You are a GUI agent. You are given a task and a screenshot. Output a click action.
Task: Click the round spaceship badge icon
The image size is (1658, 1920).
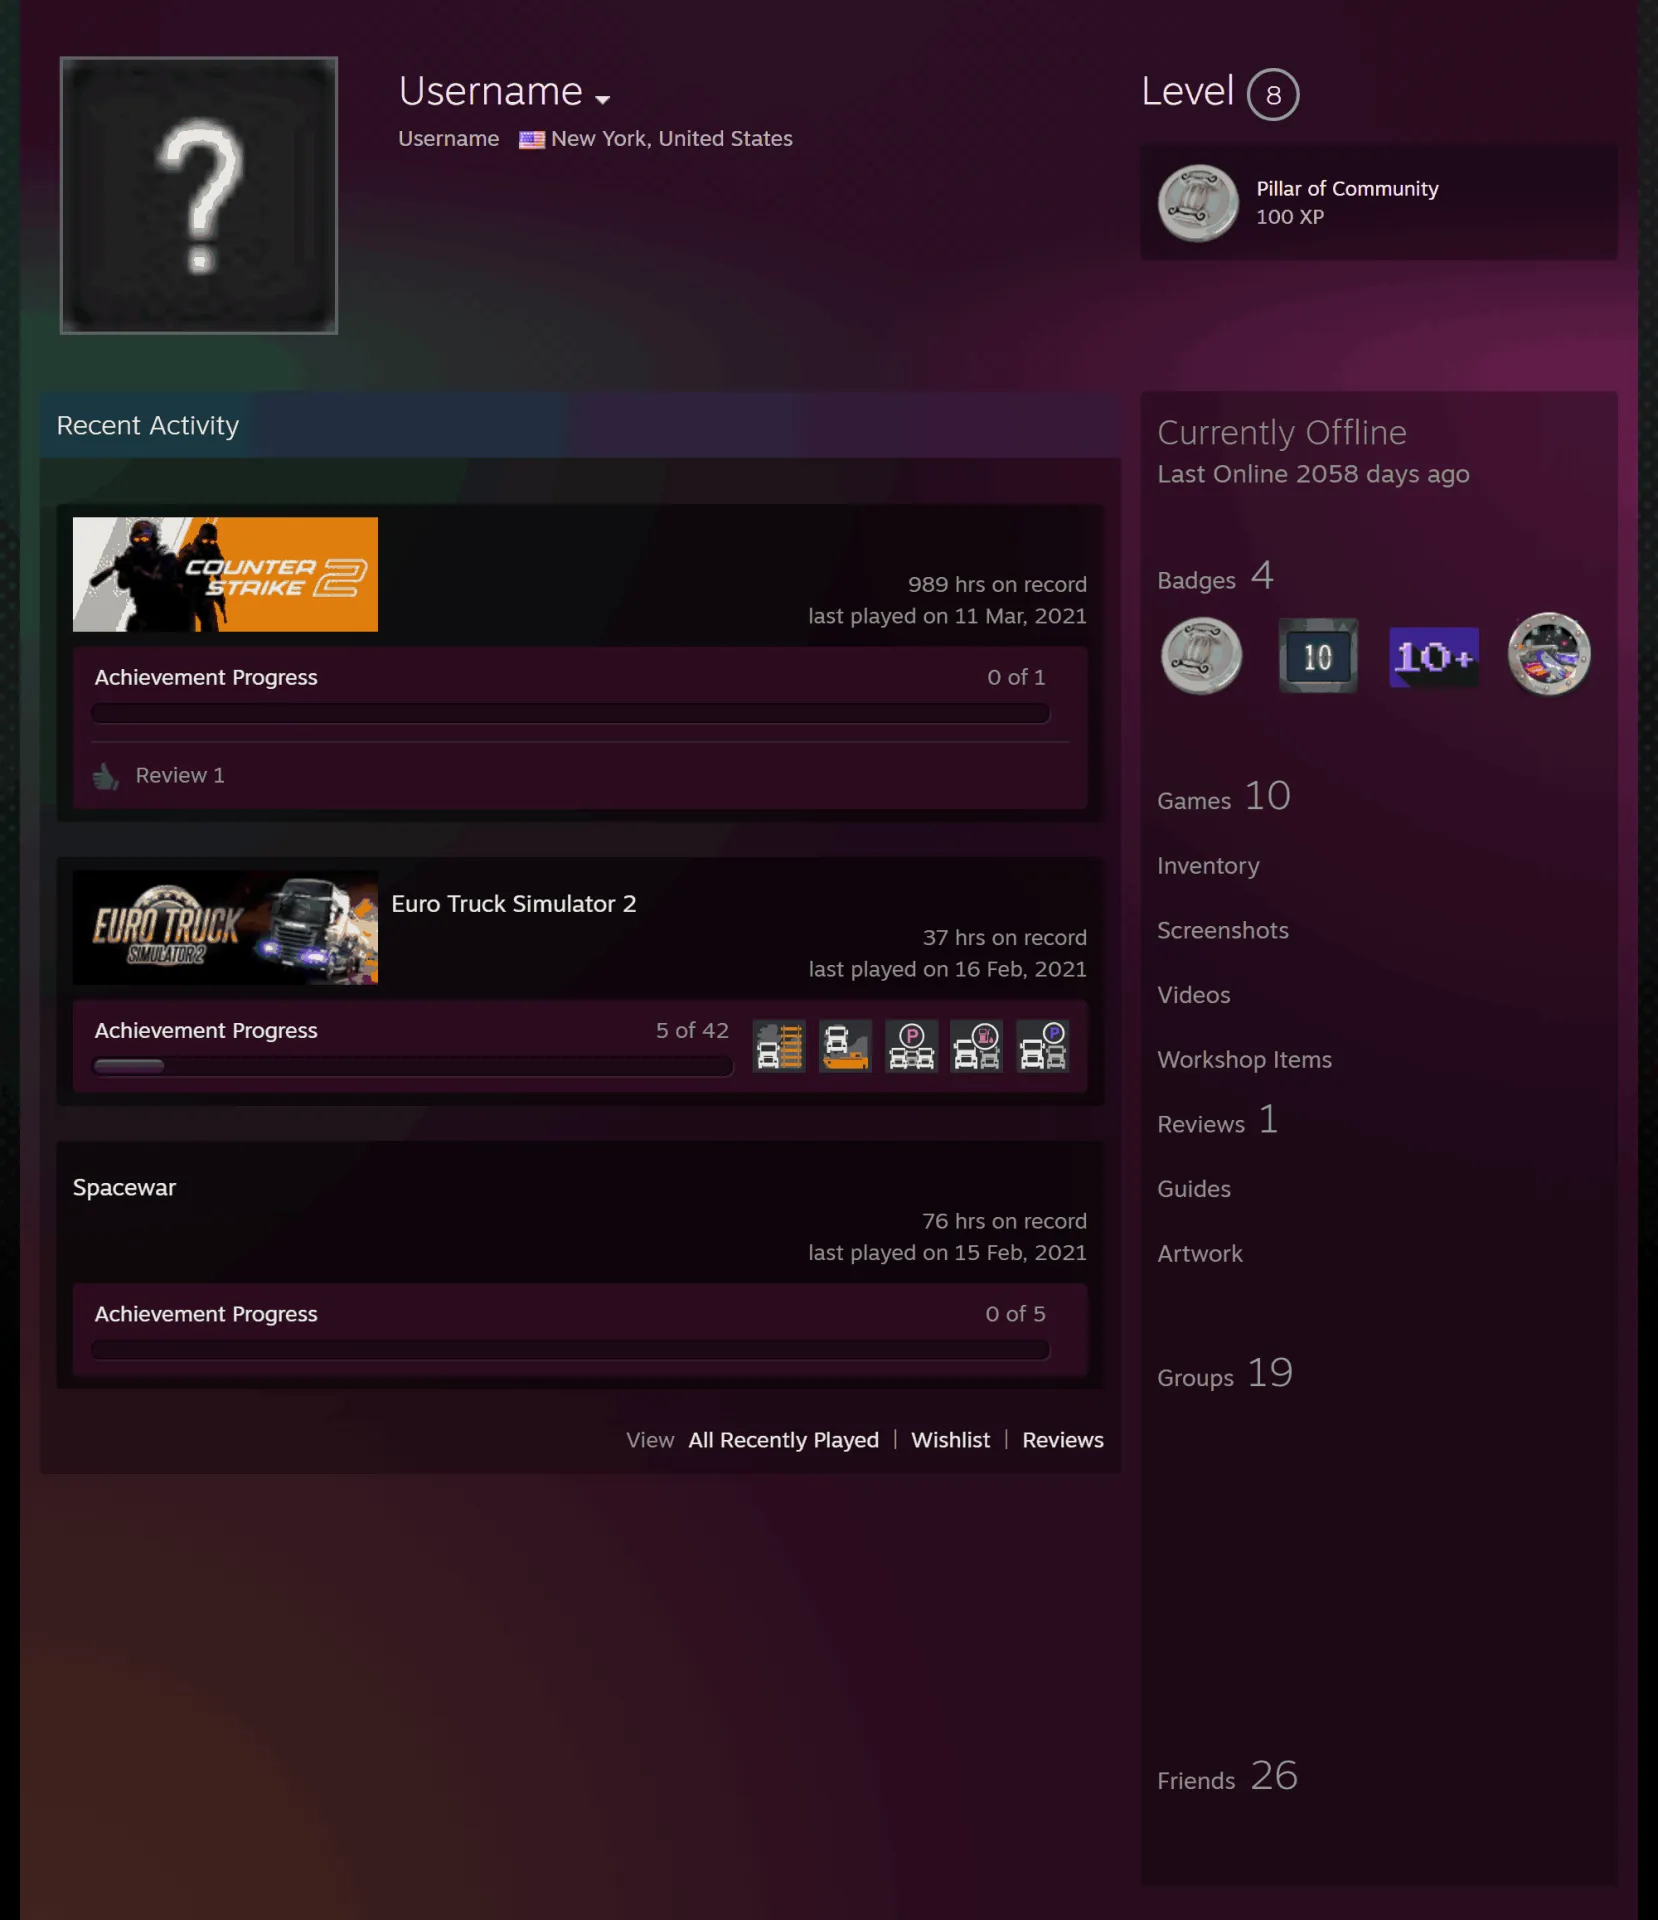click(1549, 655)
